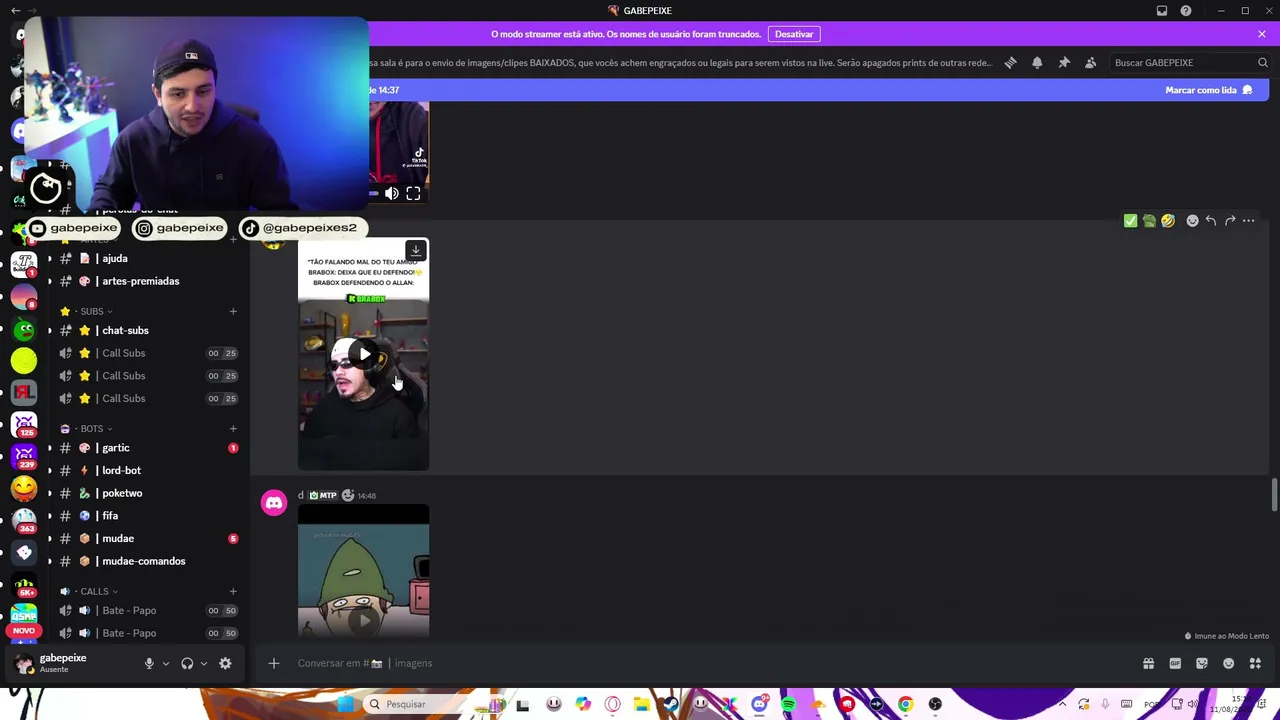Collapse the SUBS category
1280x720 pixels.
(x=92, y=311)
